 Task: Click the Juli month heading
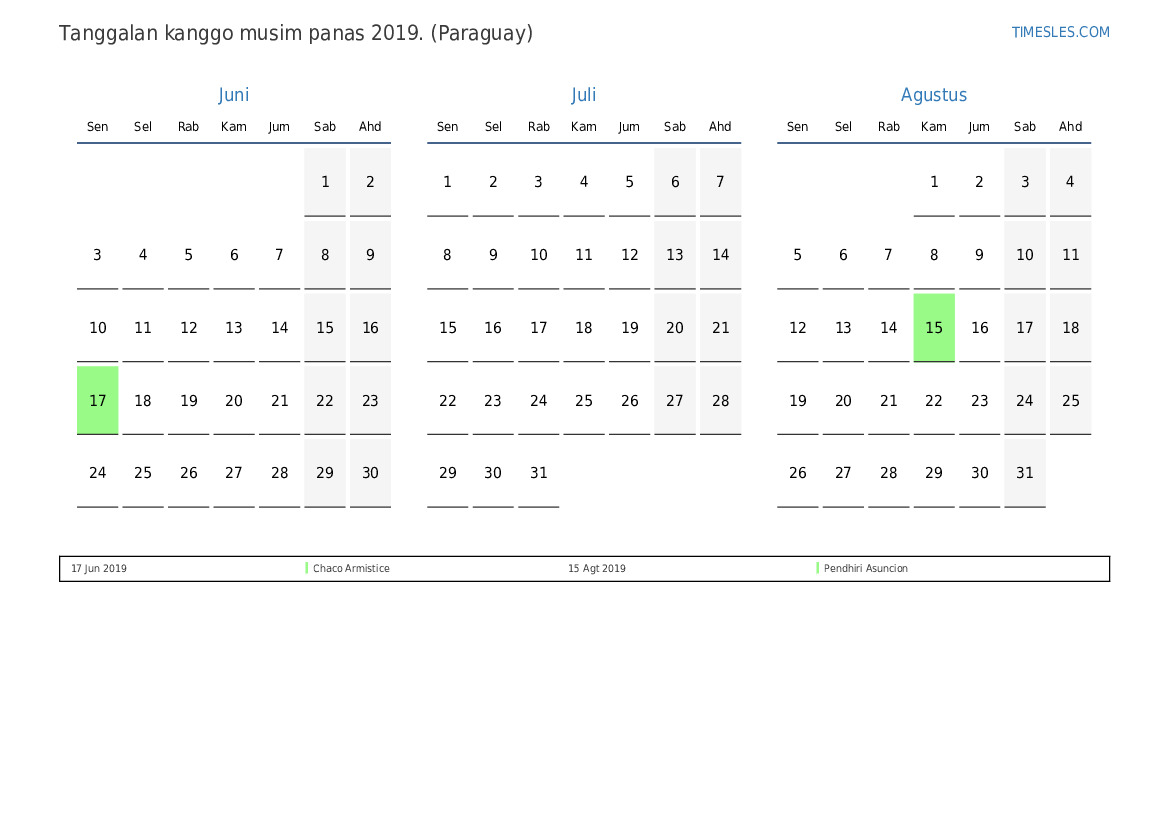(x=584, y=95)
